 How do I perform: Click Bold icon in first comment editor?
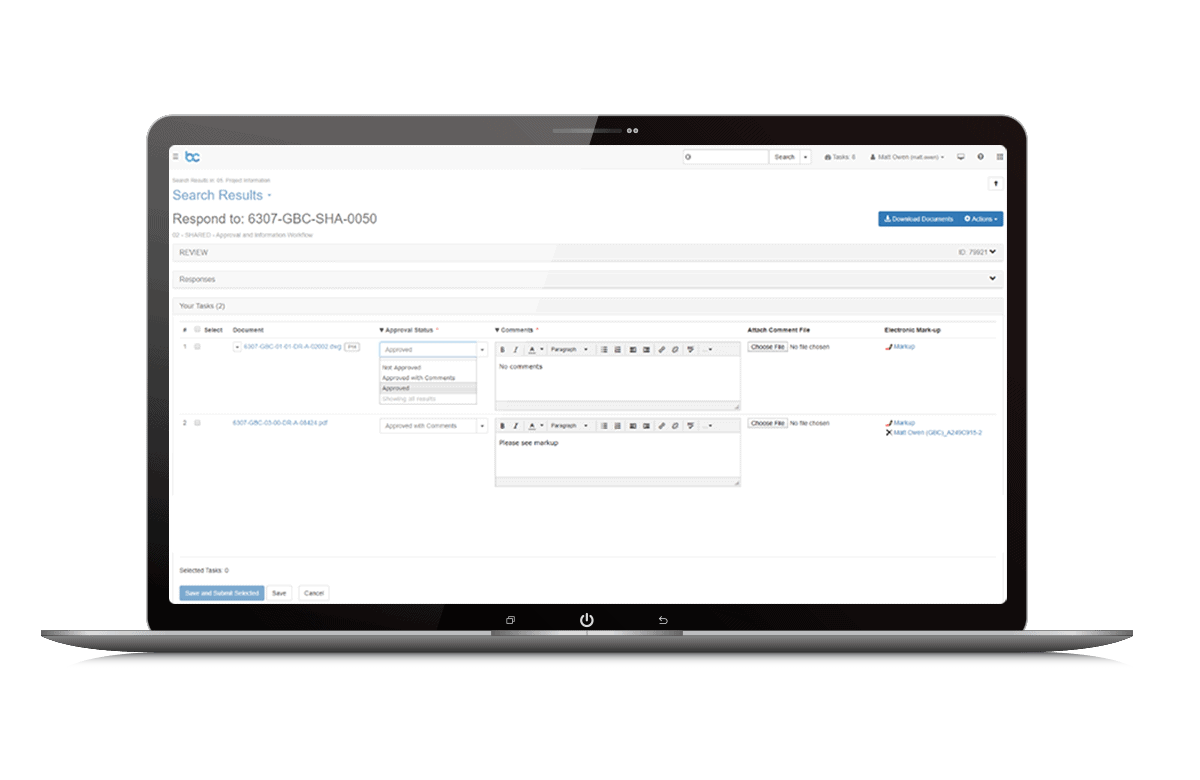(502, 350)
